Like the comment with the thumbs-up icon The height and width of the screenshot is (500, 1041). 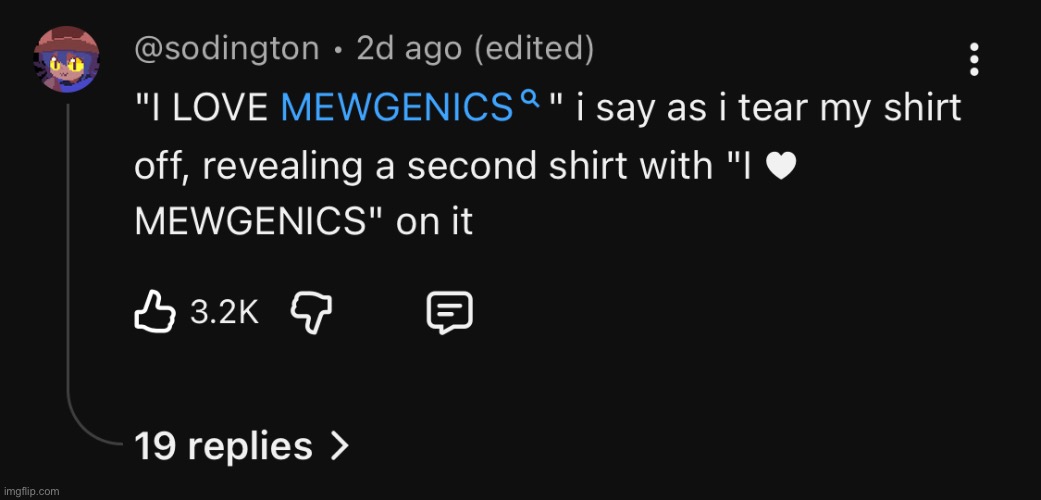[x=155, y=313]
